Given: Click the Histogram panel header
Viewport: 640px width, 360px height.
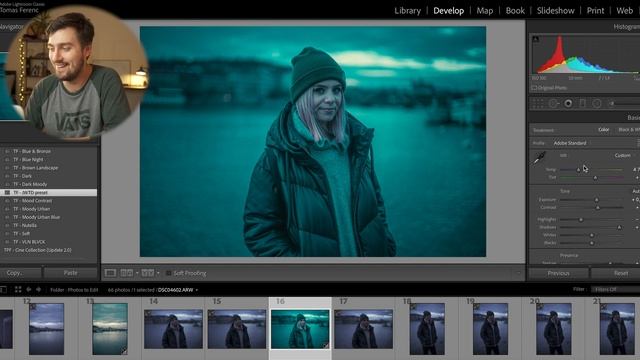Looking at the screenshot, I should pyautogui.click(x=584, y=27).
